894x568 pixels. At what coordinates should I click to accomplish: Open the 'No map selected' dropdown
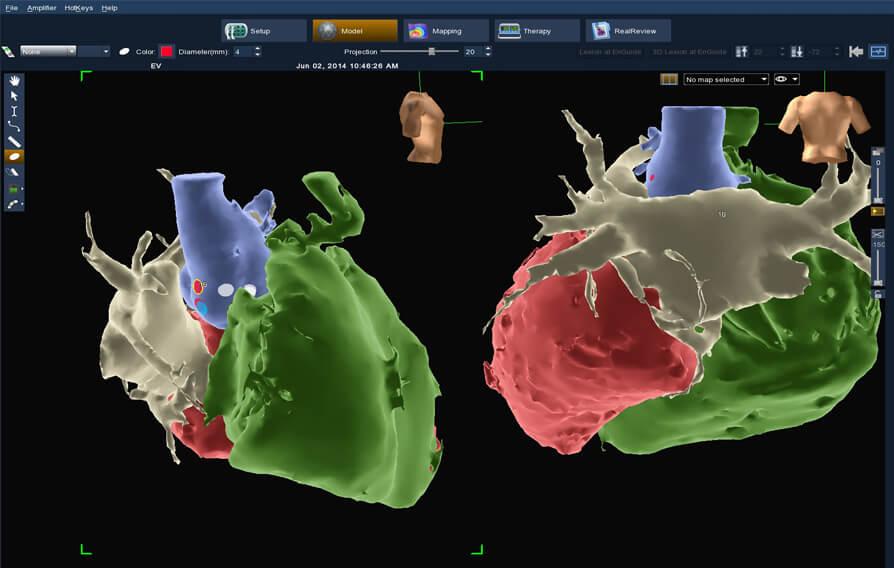tap(726, 79)
